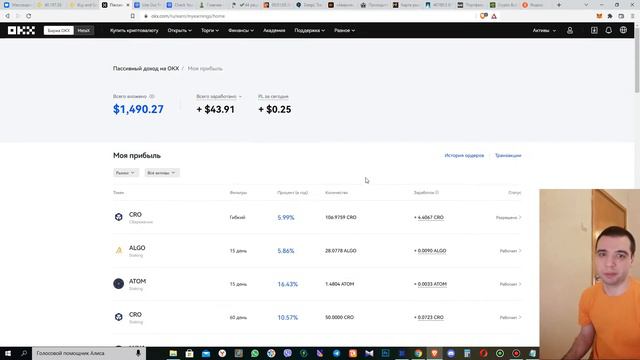Toggle to MetaX mode in header

84,31
